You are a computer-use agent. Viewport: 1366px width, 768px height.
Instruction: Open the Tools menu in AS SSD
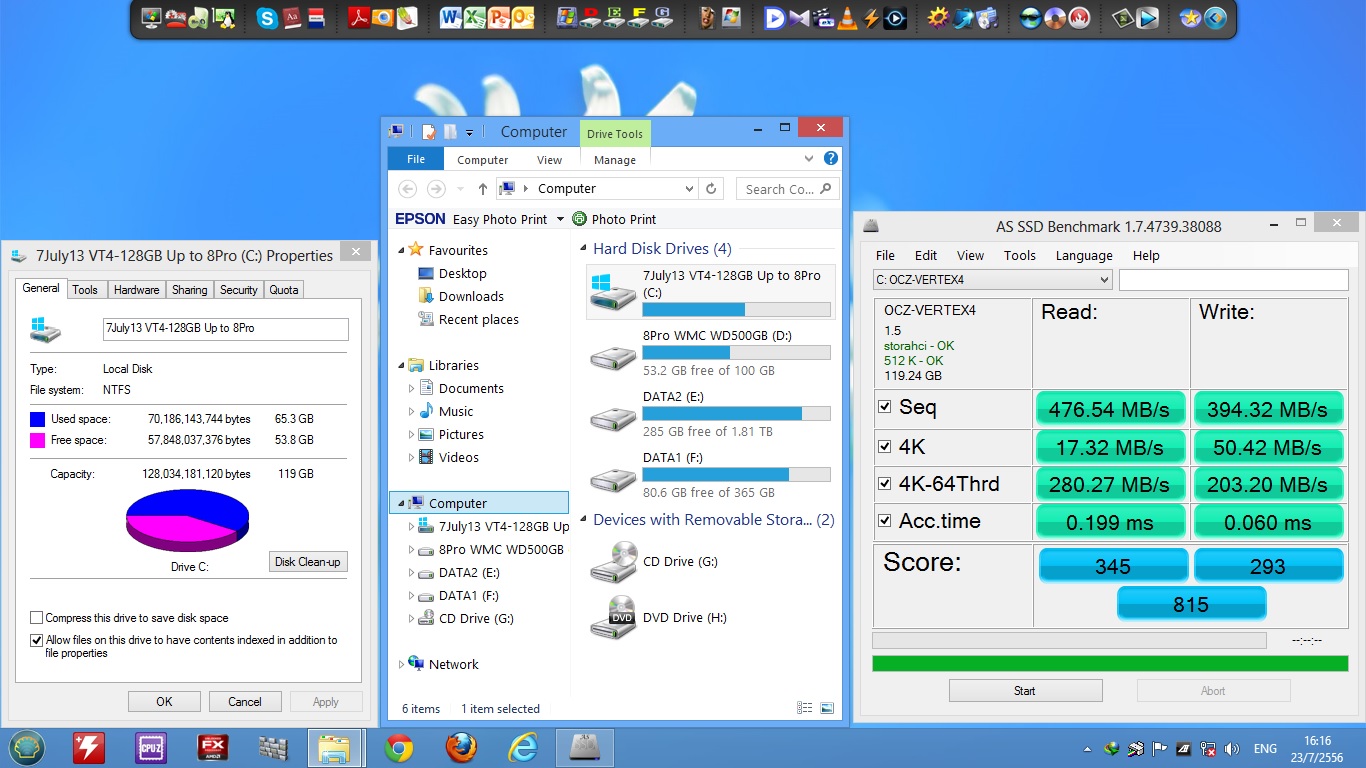click(1020, 255)
